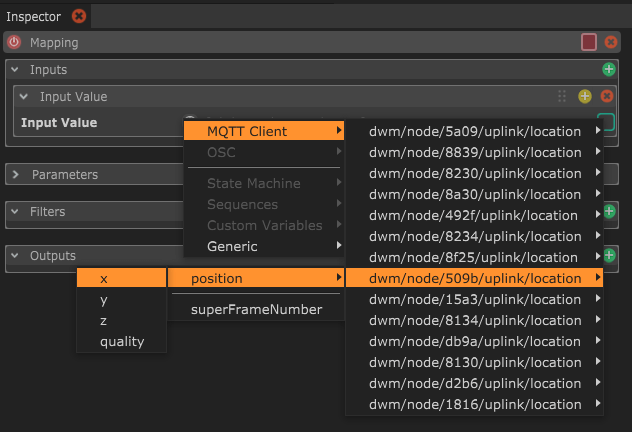
Task: Click the green plus icon on Outputs row
Action: pyautogui.click(x=609, y=256)
